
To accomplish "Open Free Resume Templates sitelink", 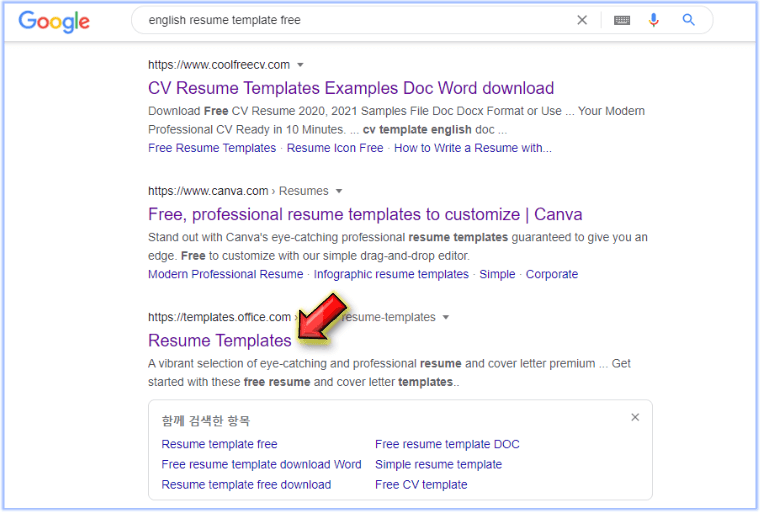I will (212, 148).
